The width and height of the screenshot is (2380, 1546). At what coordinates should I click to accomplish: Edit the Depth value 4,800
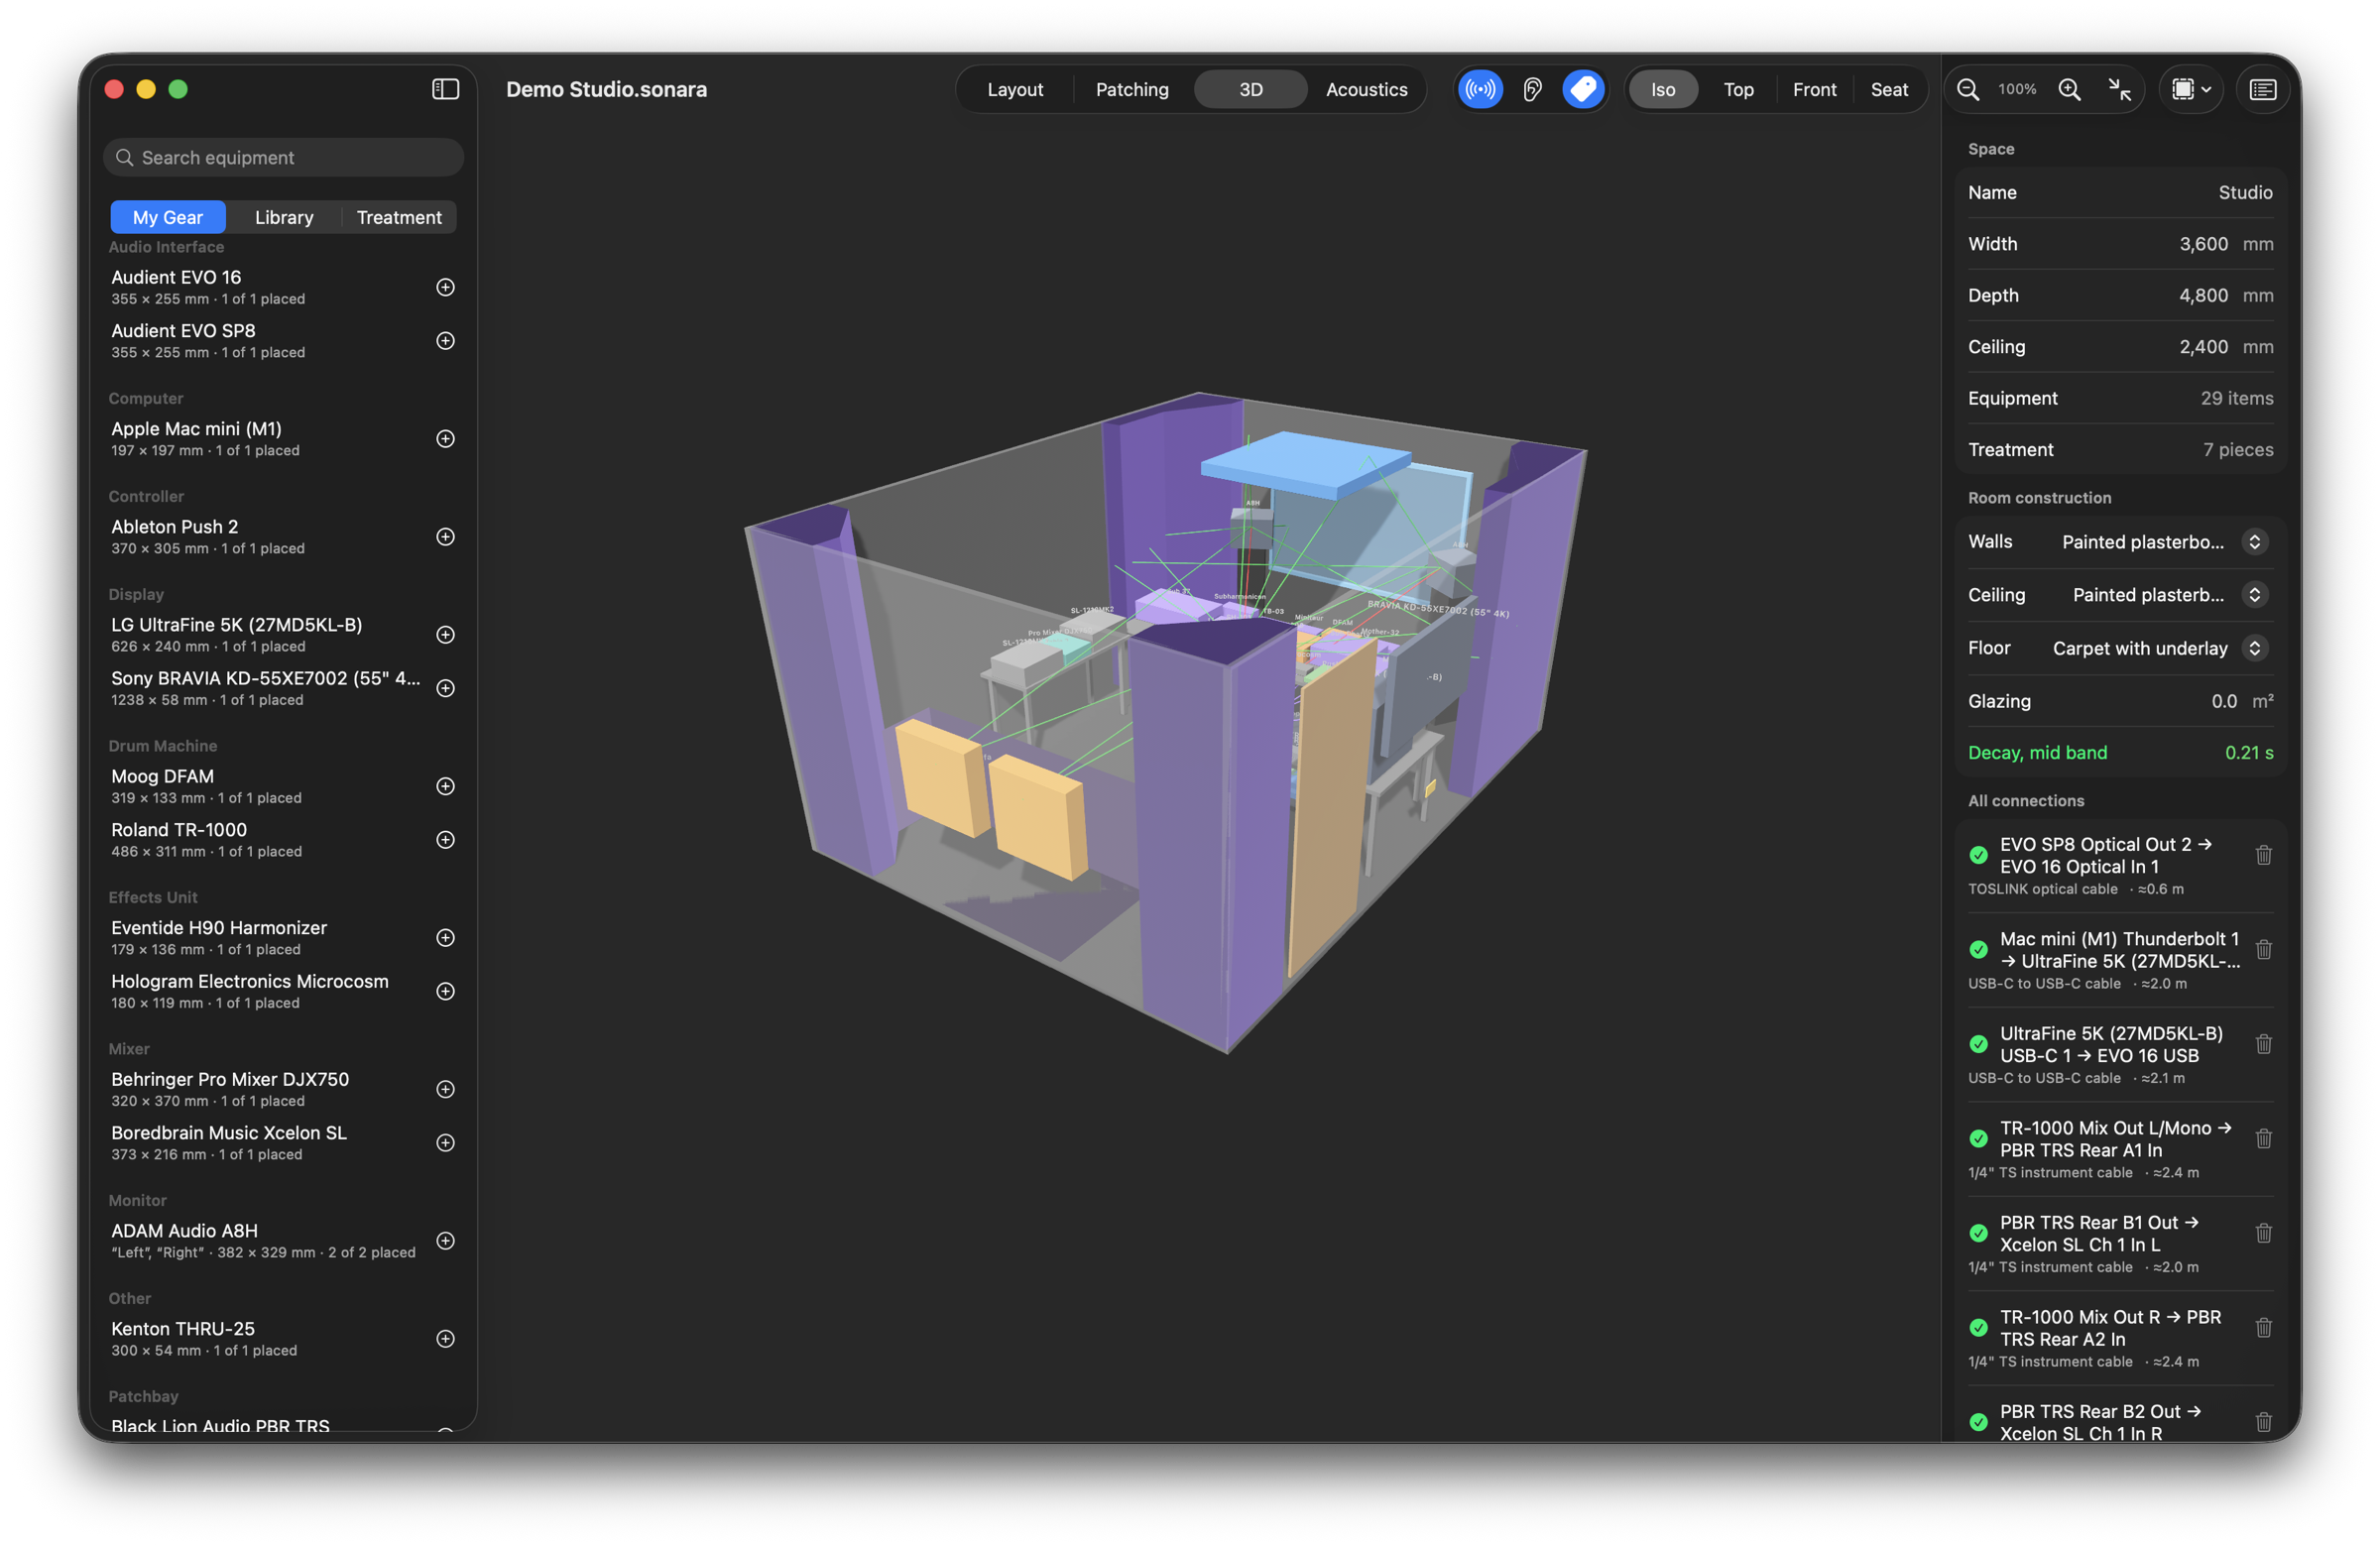pyautogui.click(x=2203, y=295)
